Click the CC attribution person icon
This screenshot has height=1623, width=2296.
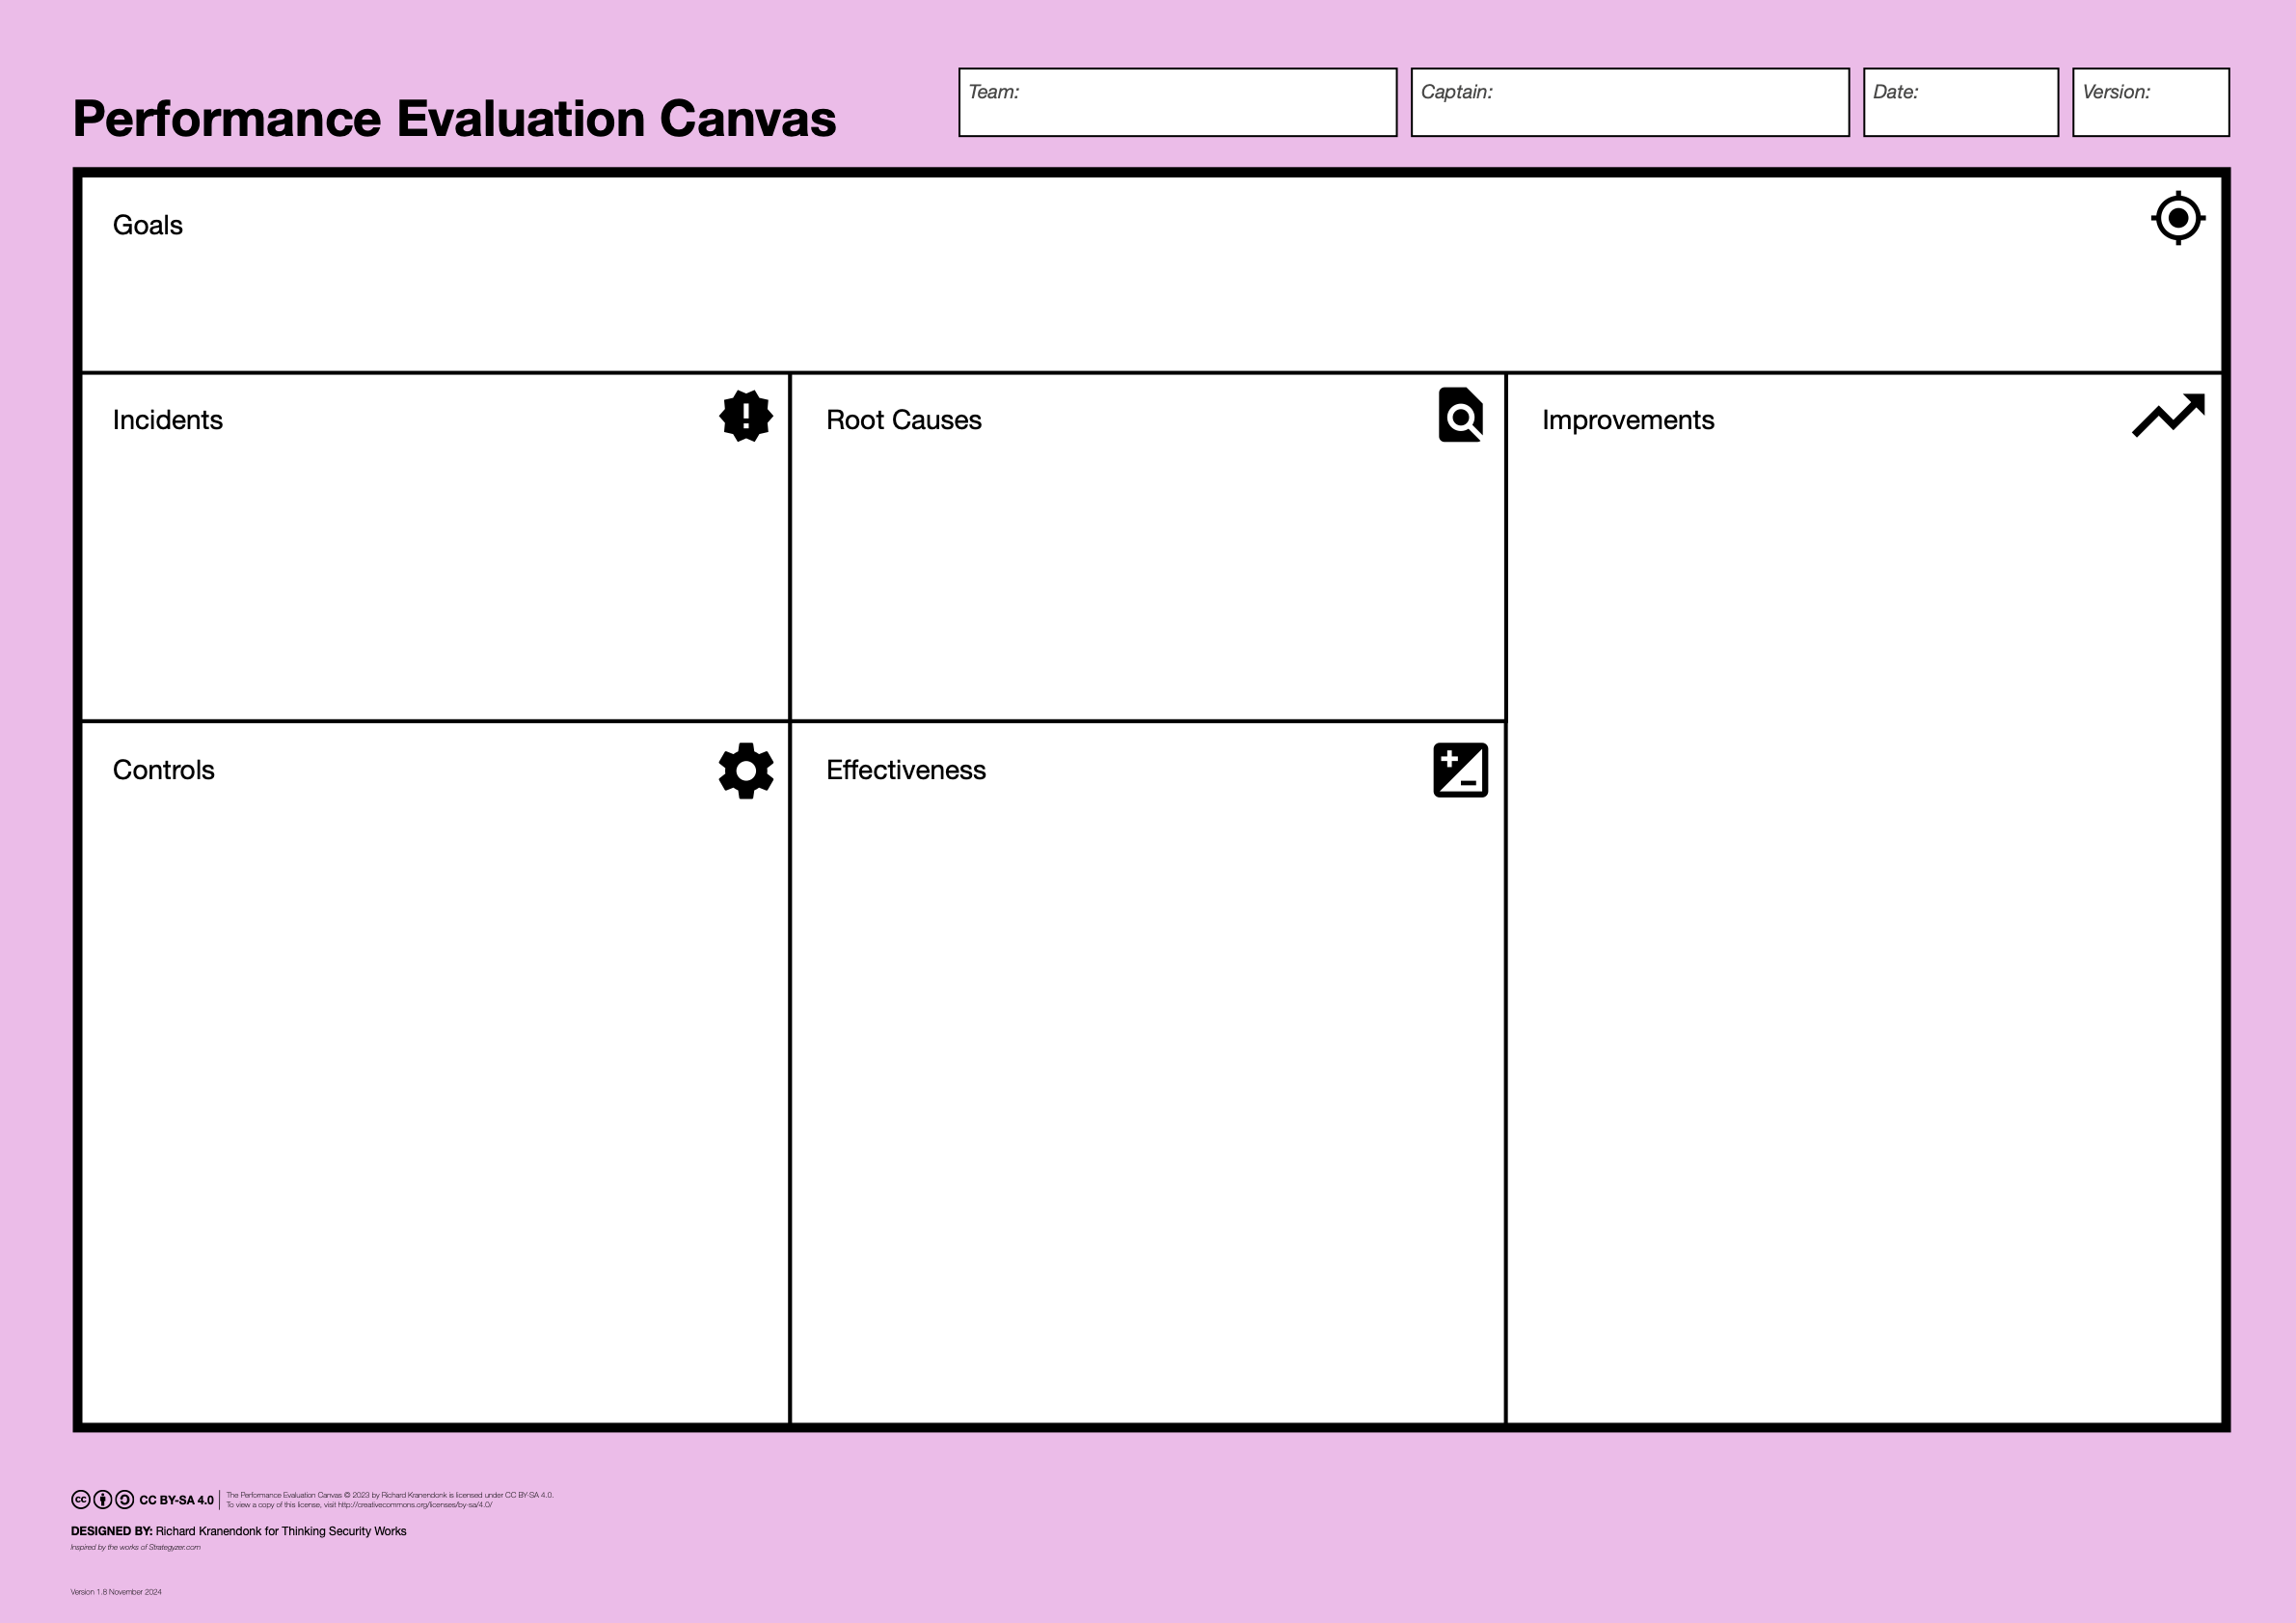click(103, 1500)
